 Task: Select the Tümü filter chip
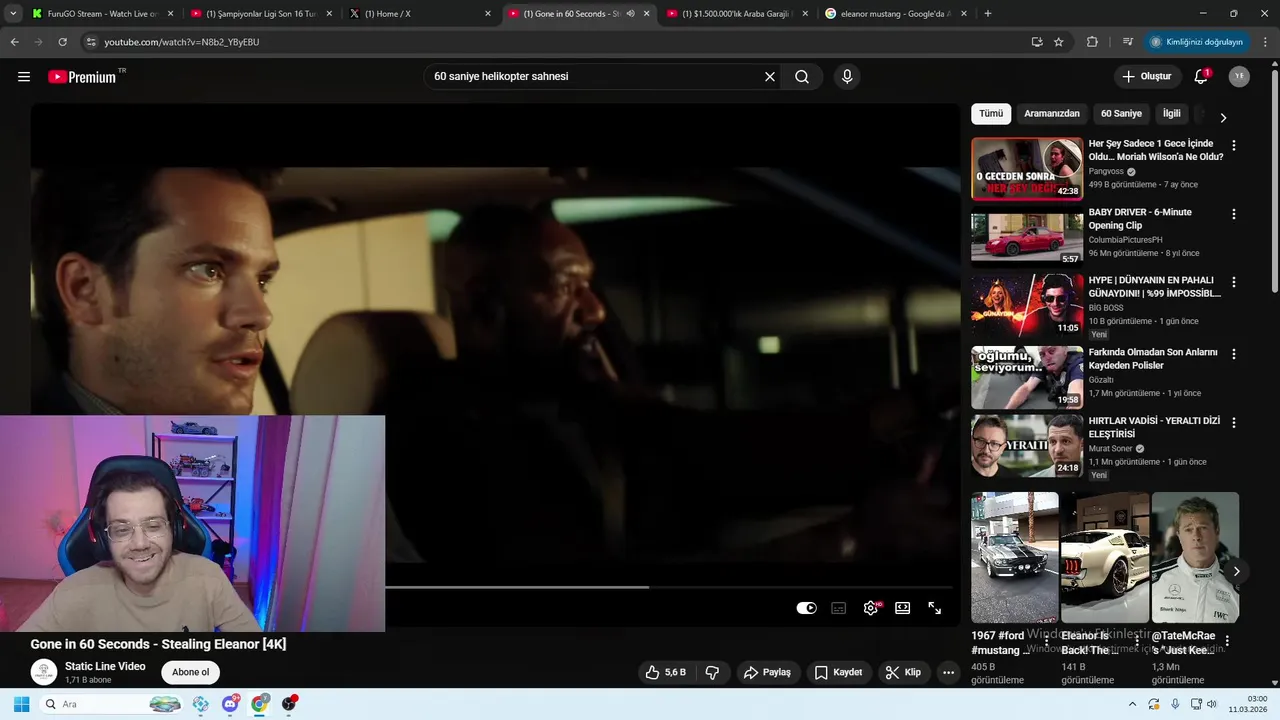[991, 114]
